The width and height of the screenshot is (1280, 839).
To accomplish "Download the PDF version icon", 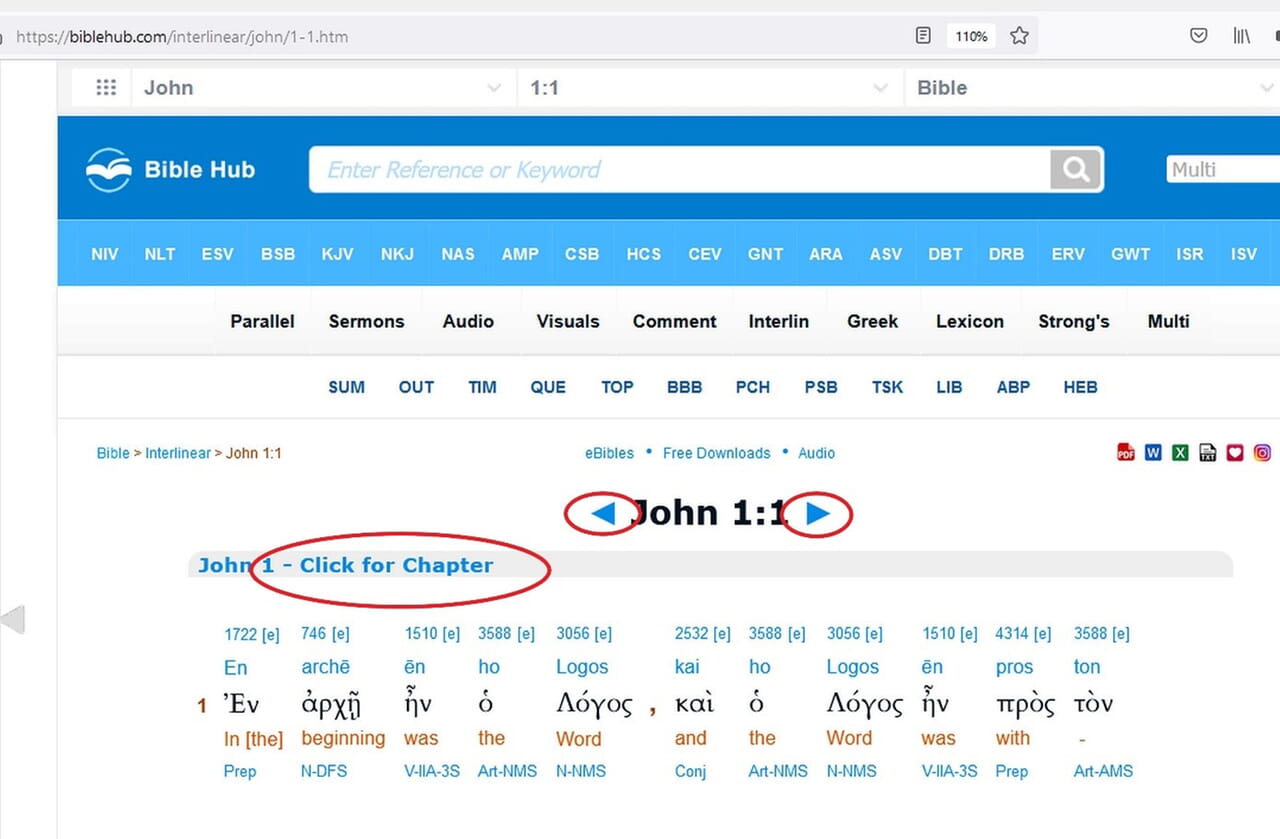I will pos(1126,453).
